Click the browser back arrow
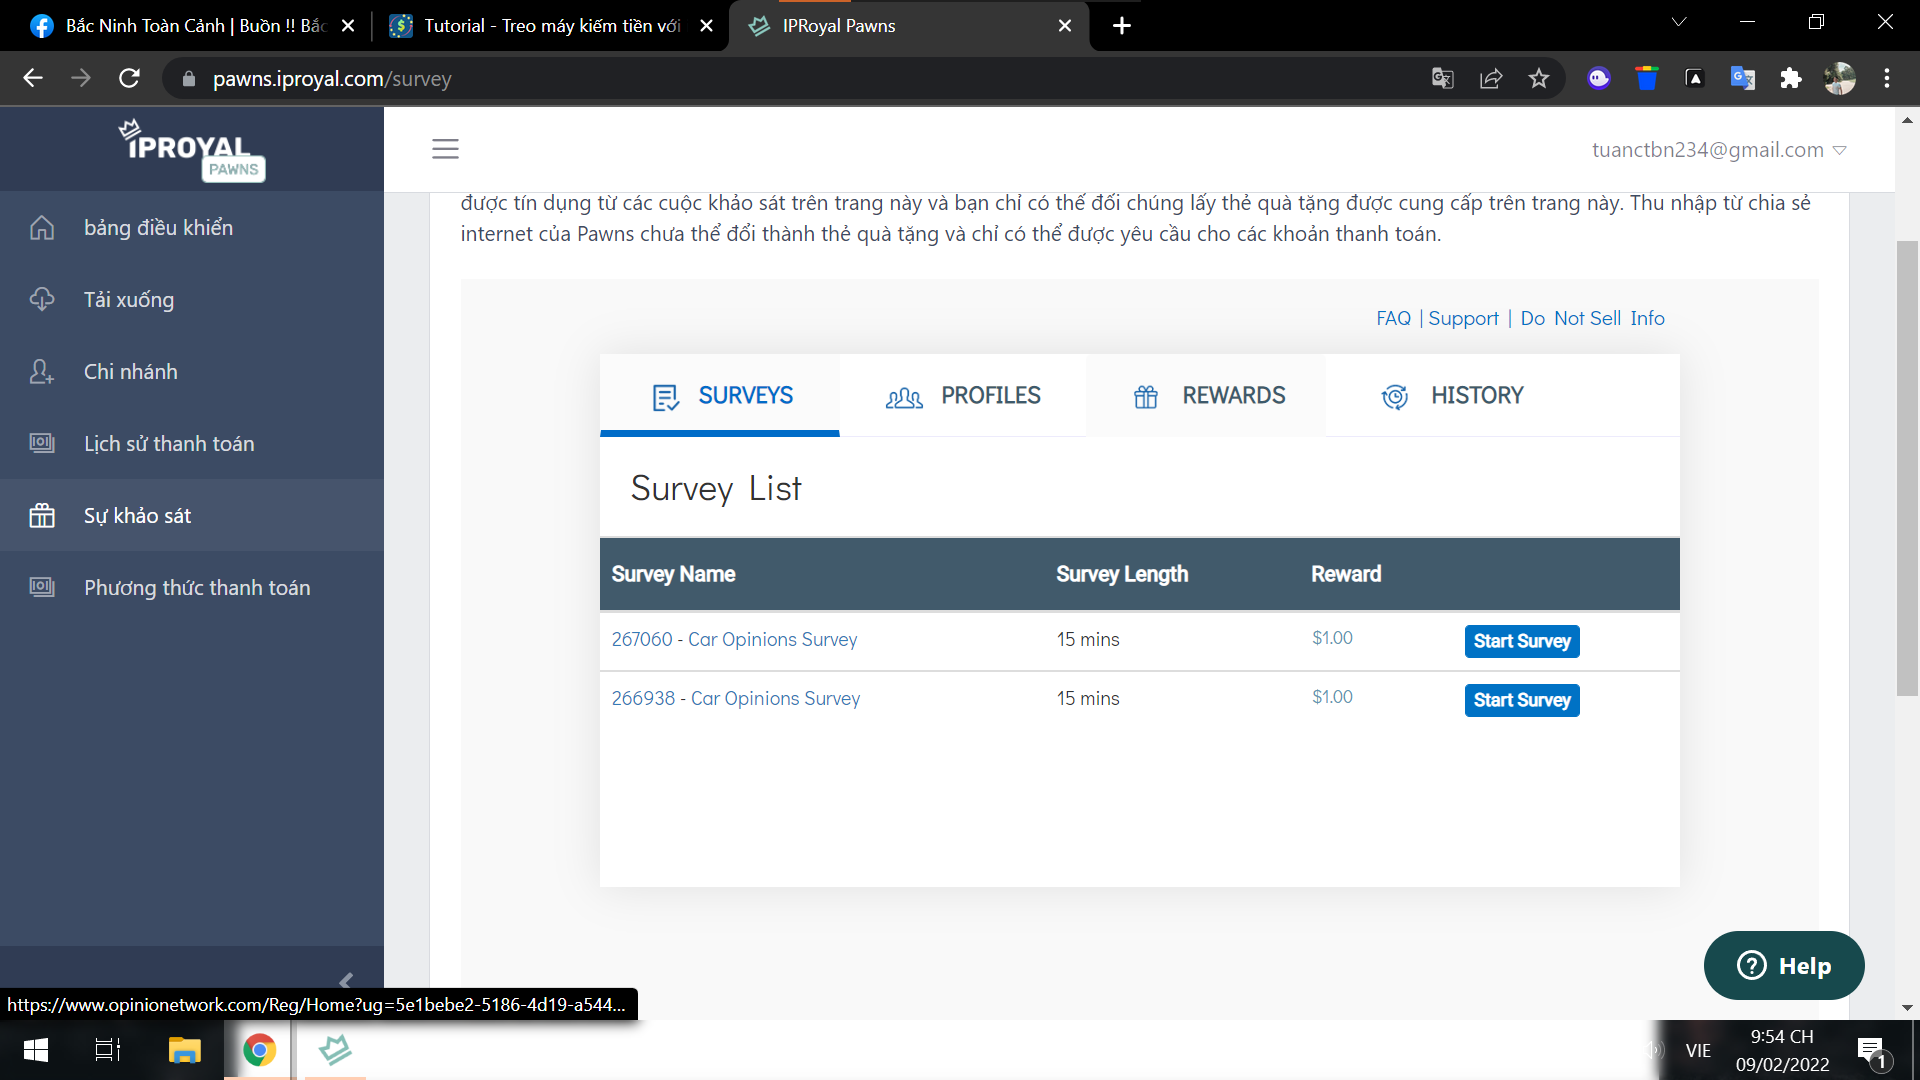This screenshot has width=1920, height=1080. click(33, 78)
